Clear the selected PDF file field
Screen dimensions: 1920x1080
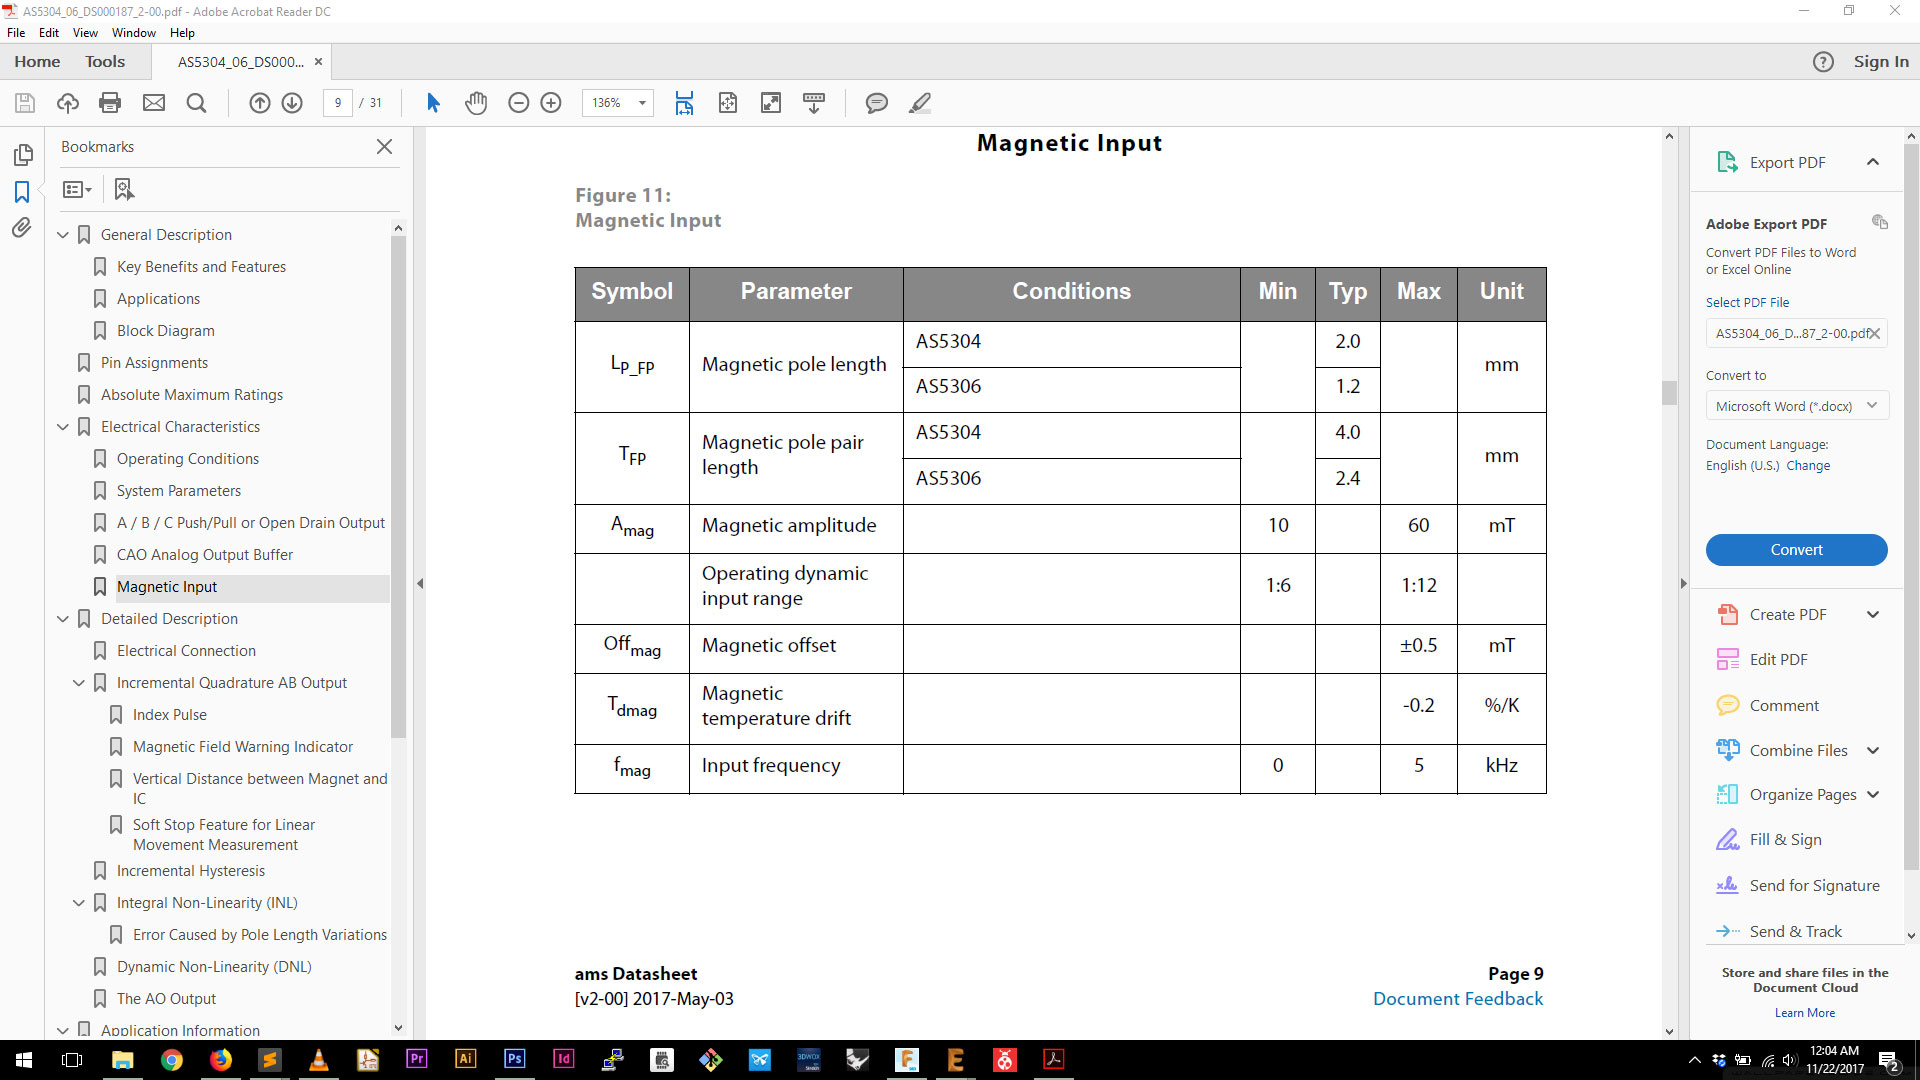[x=1875, y=334]
